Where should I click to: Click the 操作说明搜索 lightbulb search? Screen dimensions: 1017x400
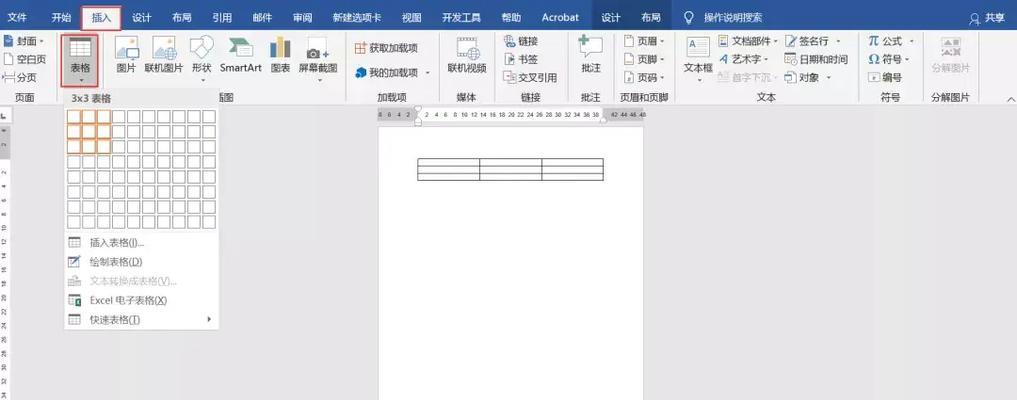pyautogui.click(x=724, y=18)
